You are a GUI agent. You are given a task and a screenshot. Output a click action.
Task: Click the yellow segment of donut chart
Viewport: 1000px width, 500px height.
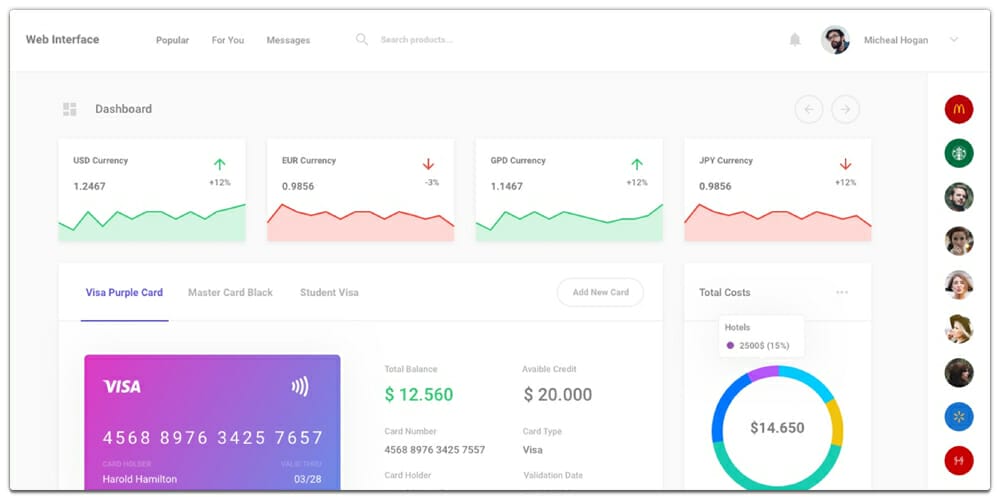pyautogui.click(x=836, y=422)
